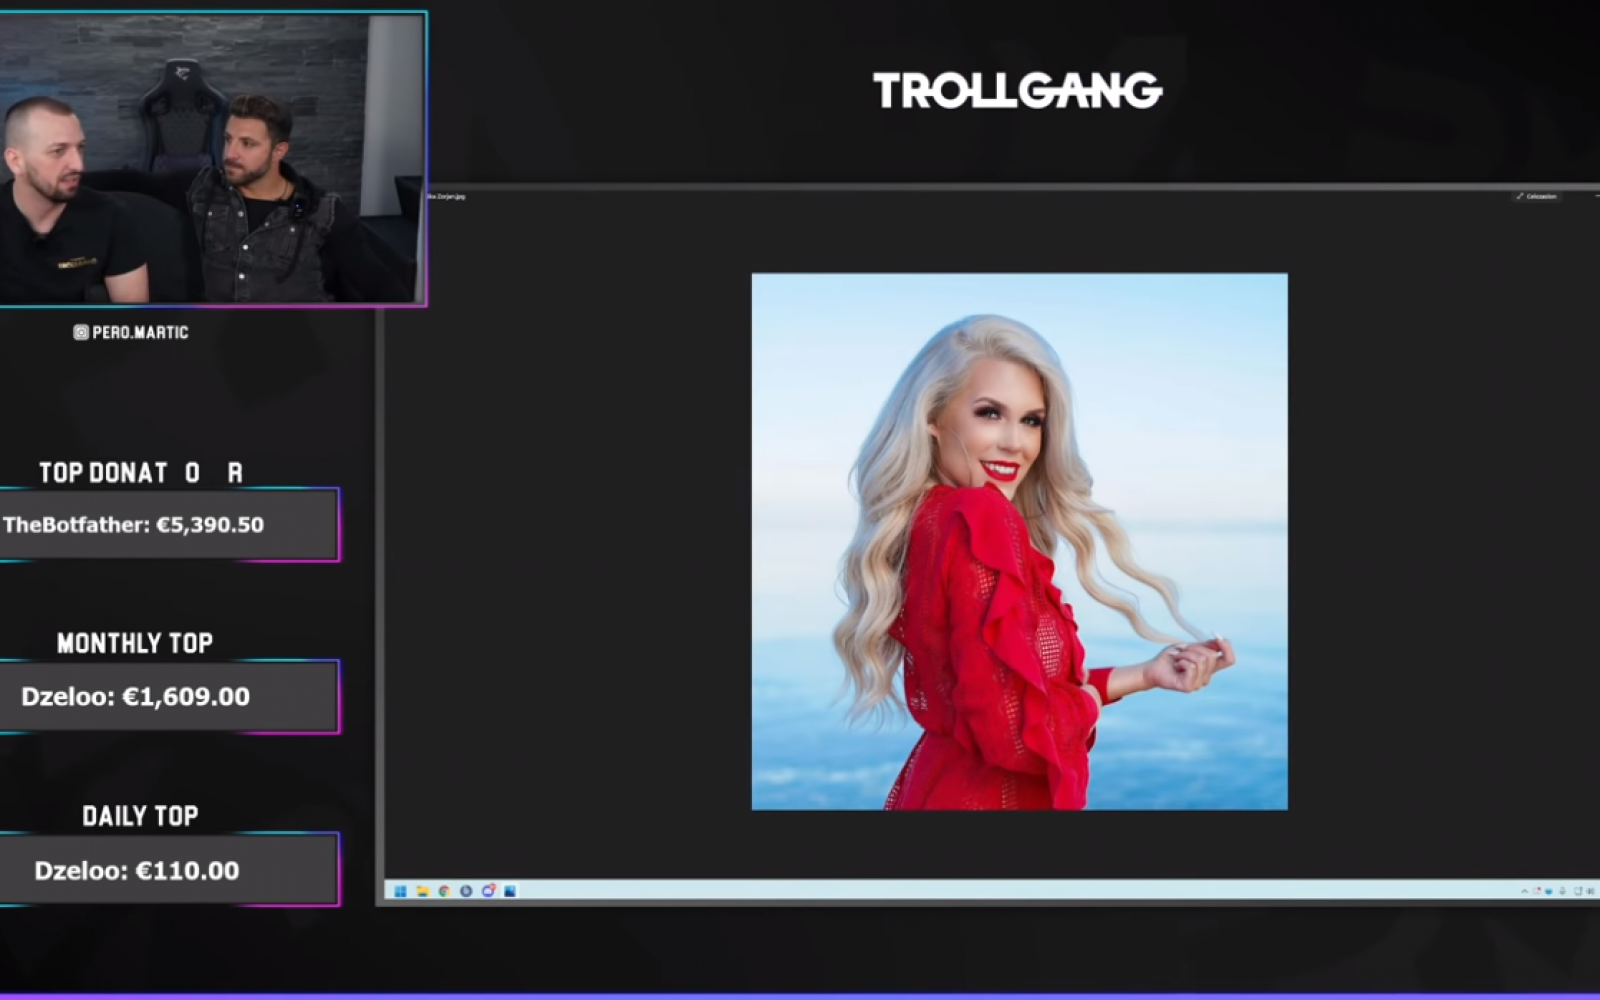Viewport: 1600px width, 1000px height.
Task: Select the Photos app icon in taskbar
Action: (x=510, y=891)
